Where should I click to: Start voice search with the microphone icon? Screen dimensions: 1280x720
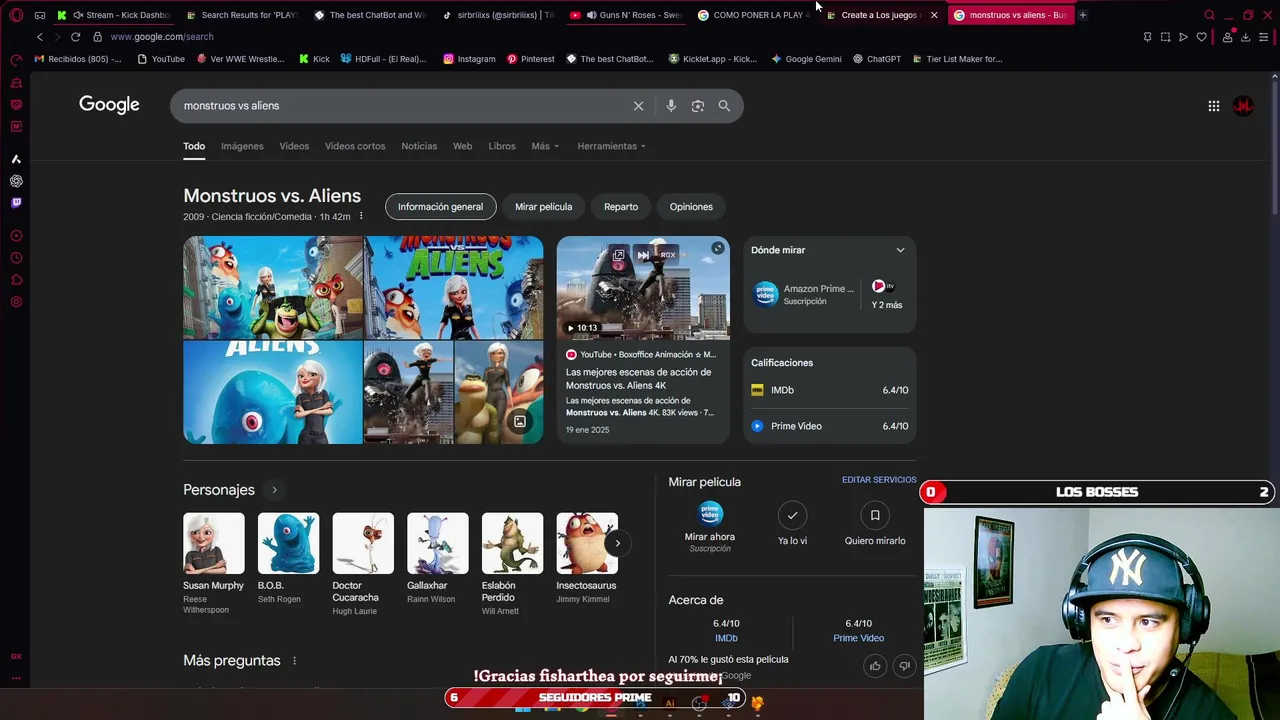point(671,106)
